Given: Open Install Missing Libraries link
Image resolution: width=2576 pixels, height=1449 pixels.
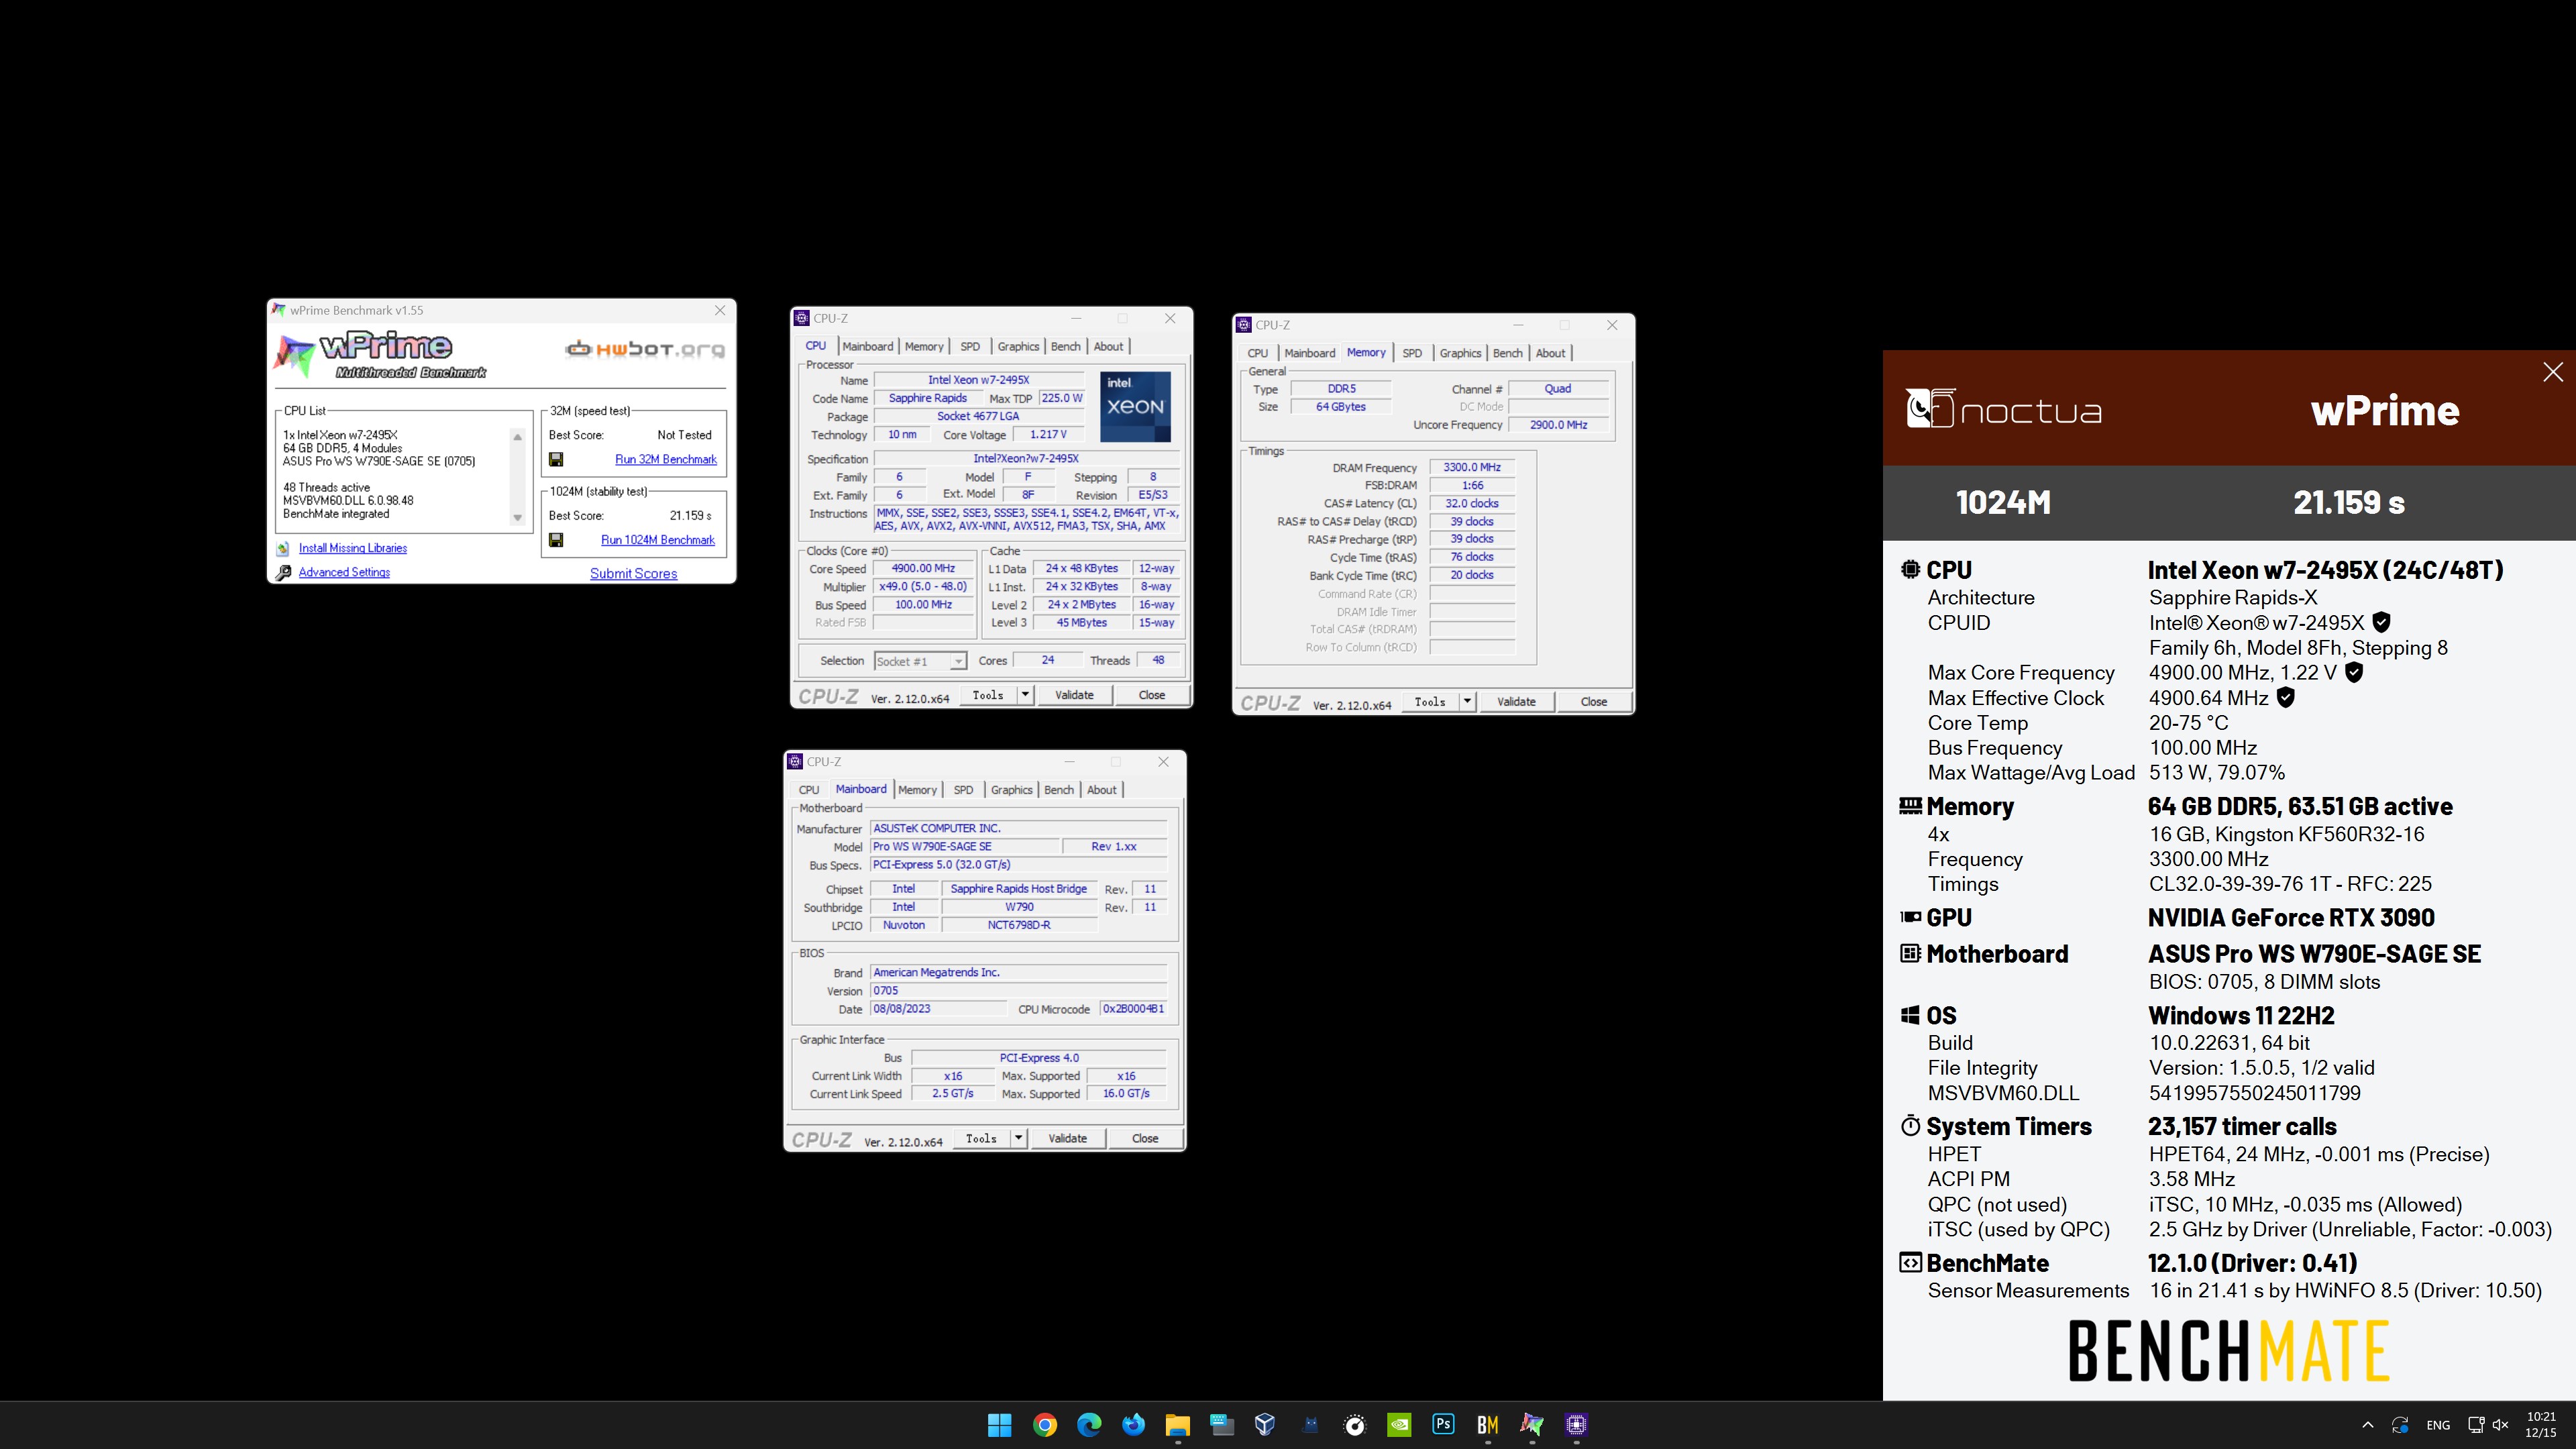Looking at the screenshot, I should coord(353,548).
